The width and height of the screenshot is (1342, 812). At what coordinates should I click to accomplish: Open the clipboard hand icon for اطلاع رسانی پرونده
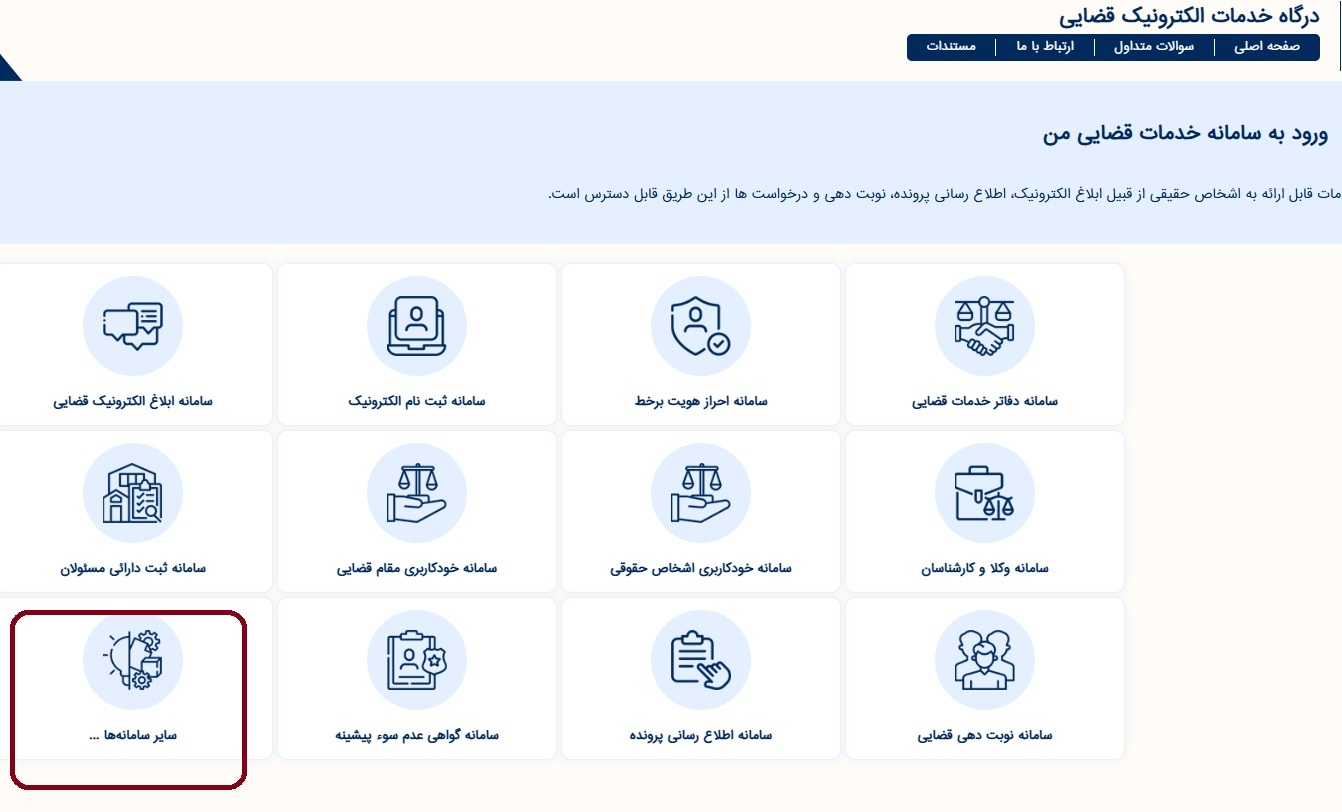(x=700, y=660)
